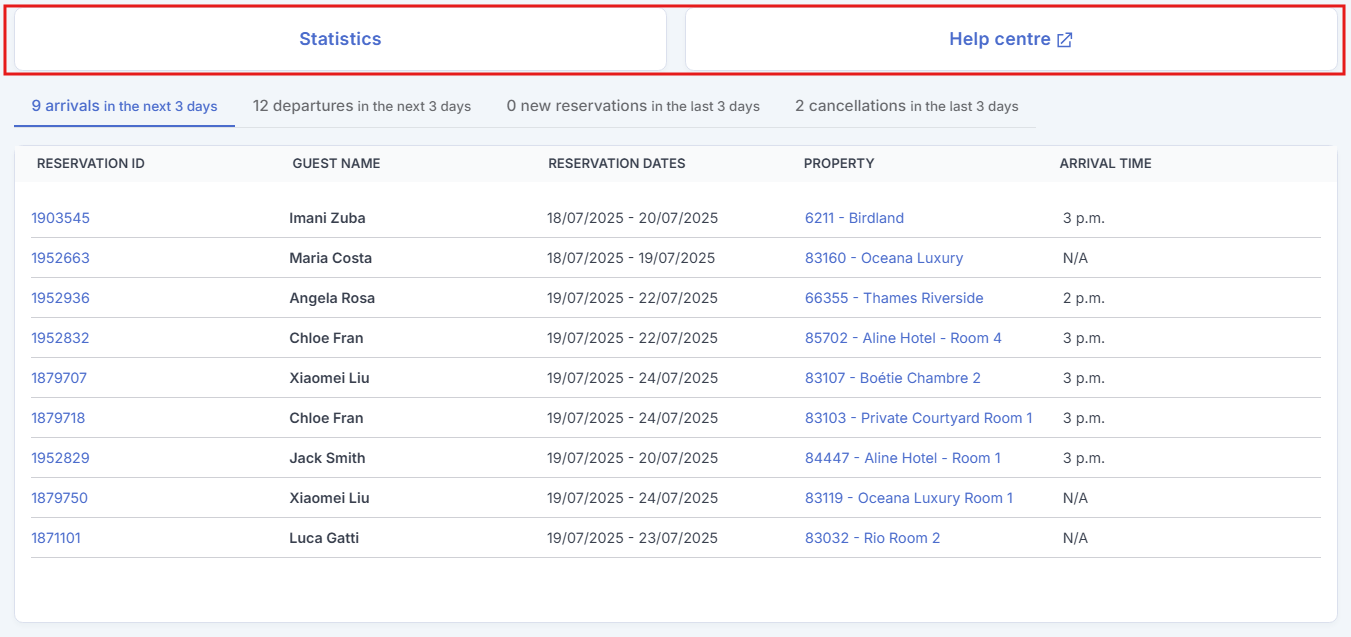Click dates 18/07/2025 - 19/07/2025
Viewport: 1351px width, 637px height.
click(x=631, y=258)
